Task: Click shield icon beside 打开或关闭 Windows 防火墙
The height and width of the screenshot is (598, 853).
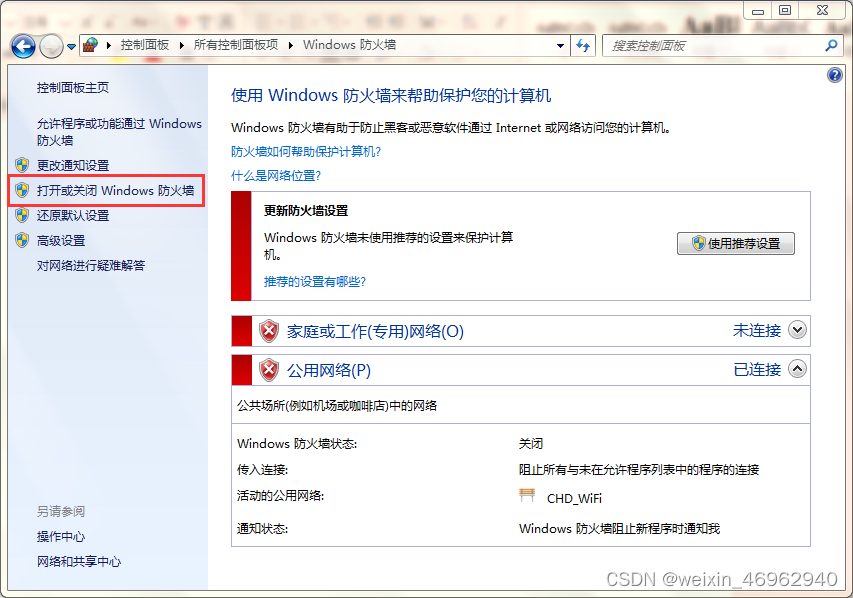Action: [22, 190]
